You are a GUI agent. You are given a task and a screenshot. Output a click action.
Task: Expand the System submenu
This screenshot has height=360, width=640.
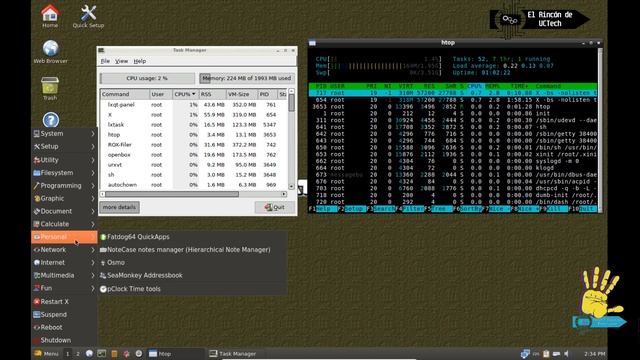(64, 133)
